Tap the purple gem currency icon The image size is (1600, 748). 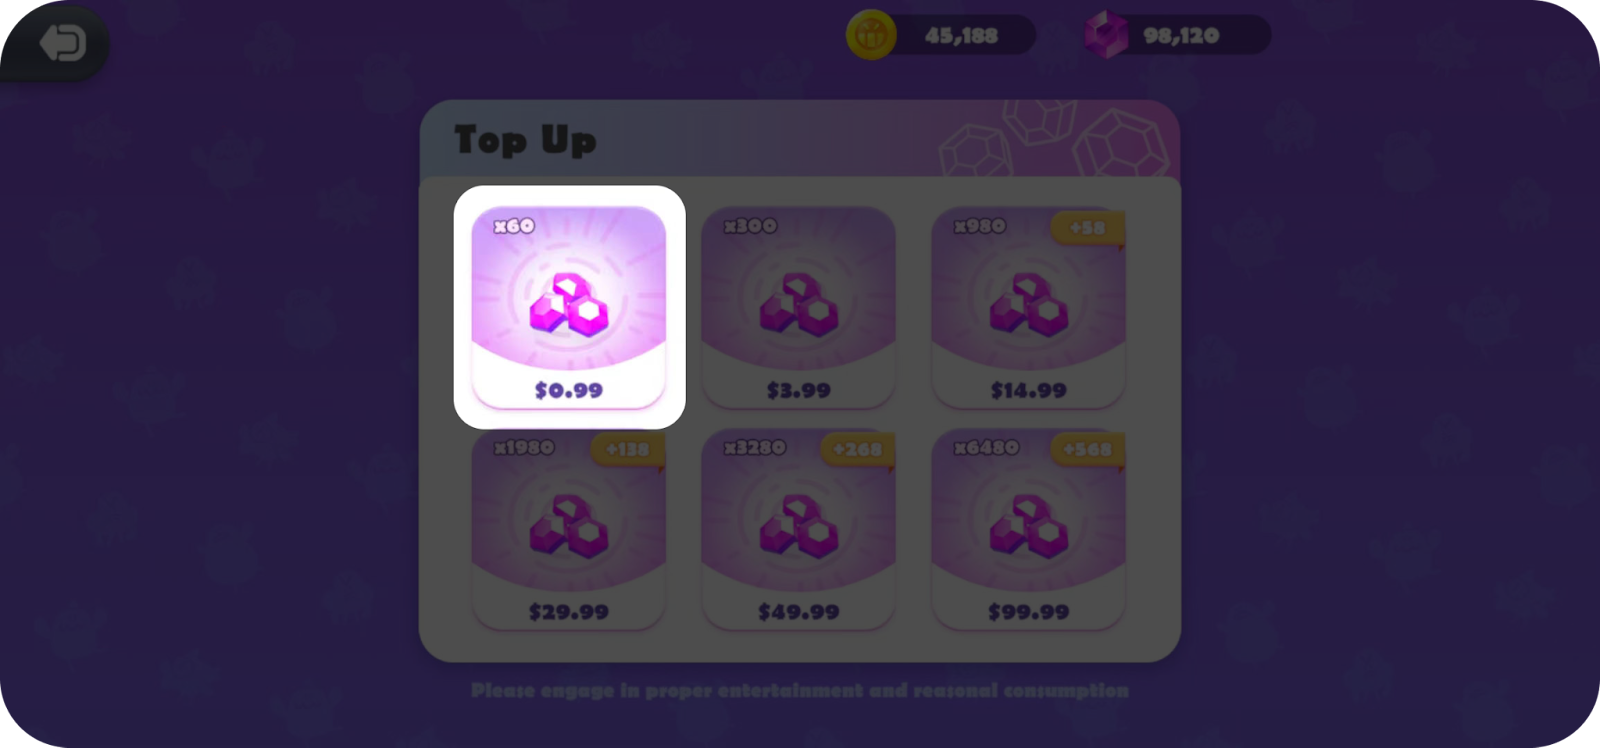1107,35
